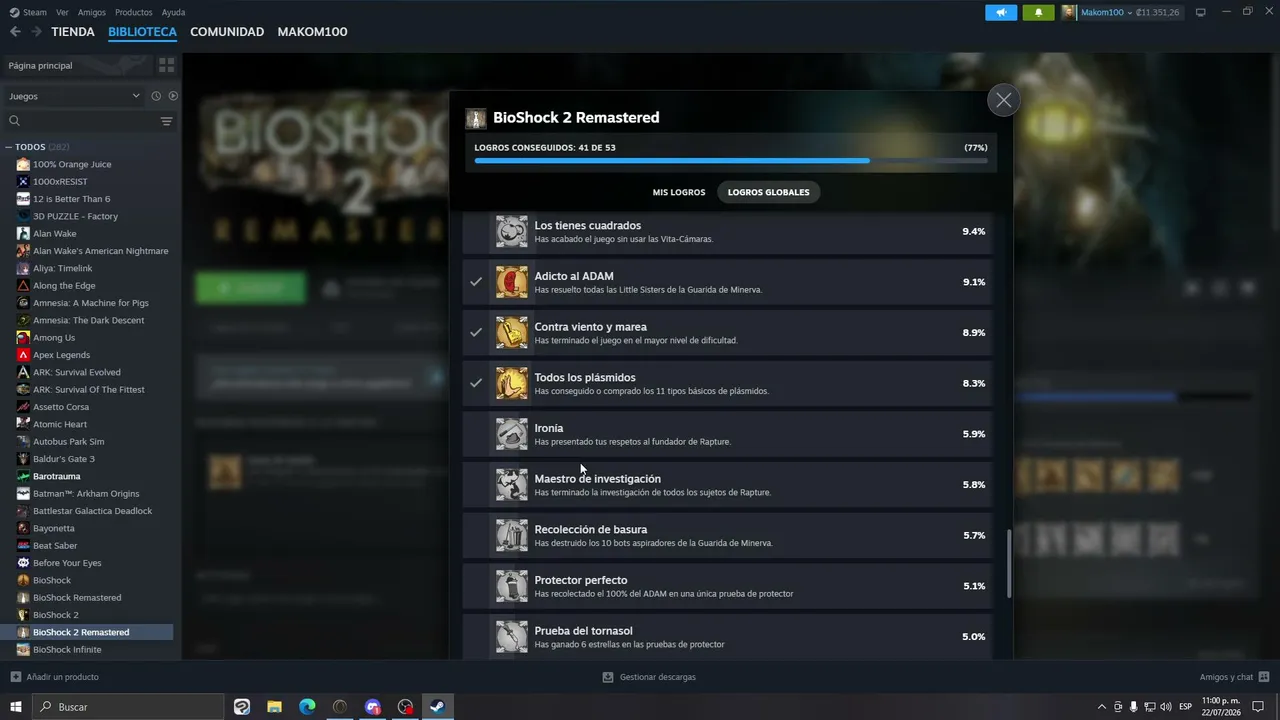Click the 'Adicto al ADAM' achievement icon
The image size is (1280, 720).
coord(511,282)
